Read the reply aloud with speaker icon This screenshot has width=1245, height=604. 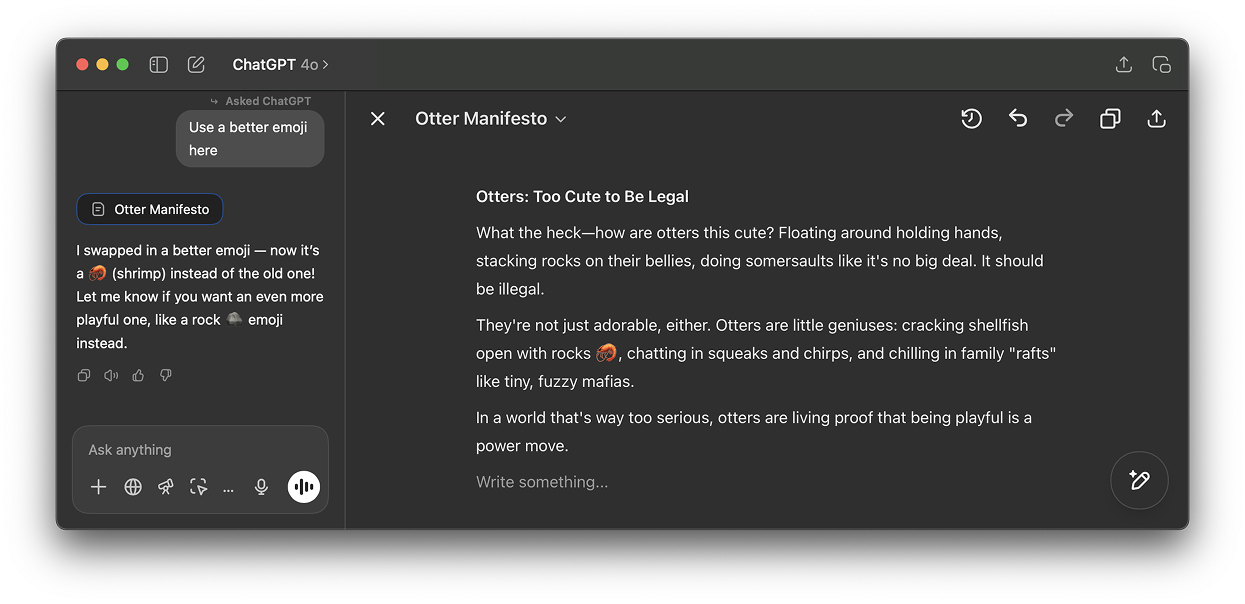point(111,376)
